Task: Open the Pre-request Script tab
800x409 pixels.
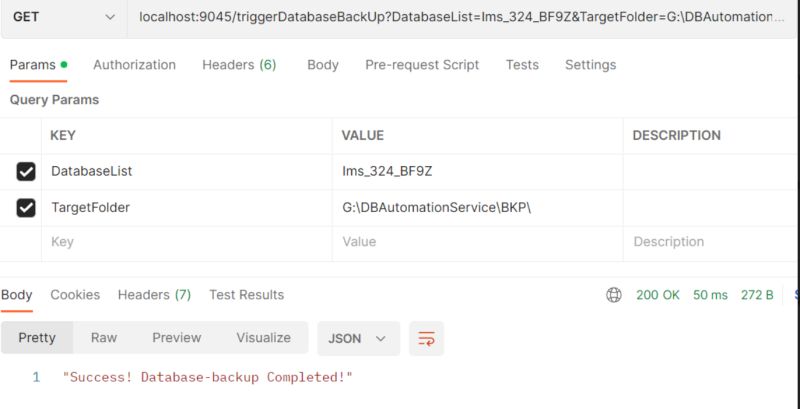Action: 422,65
